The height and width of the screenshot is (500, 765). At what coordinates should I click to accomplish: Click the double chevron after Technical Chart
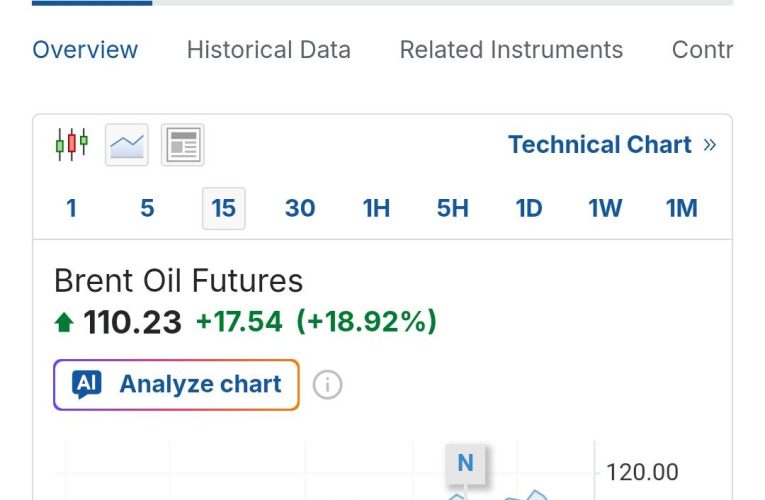710,145
